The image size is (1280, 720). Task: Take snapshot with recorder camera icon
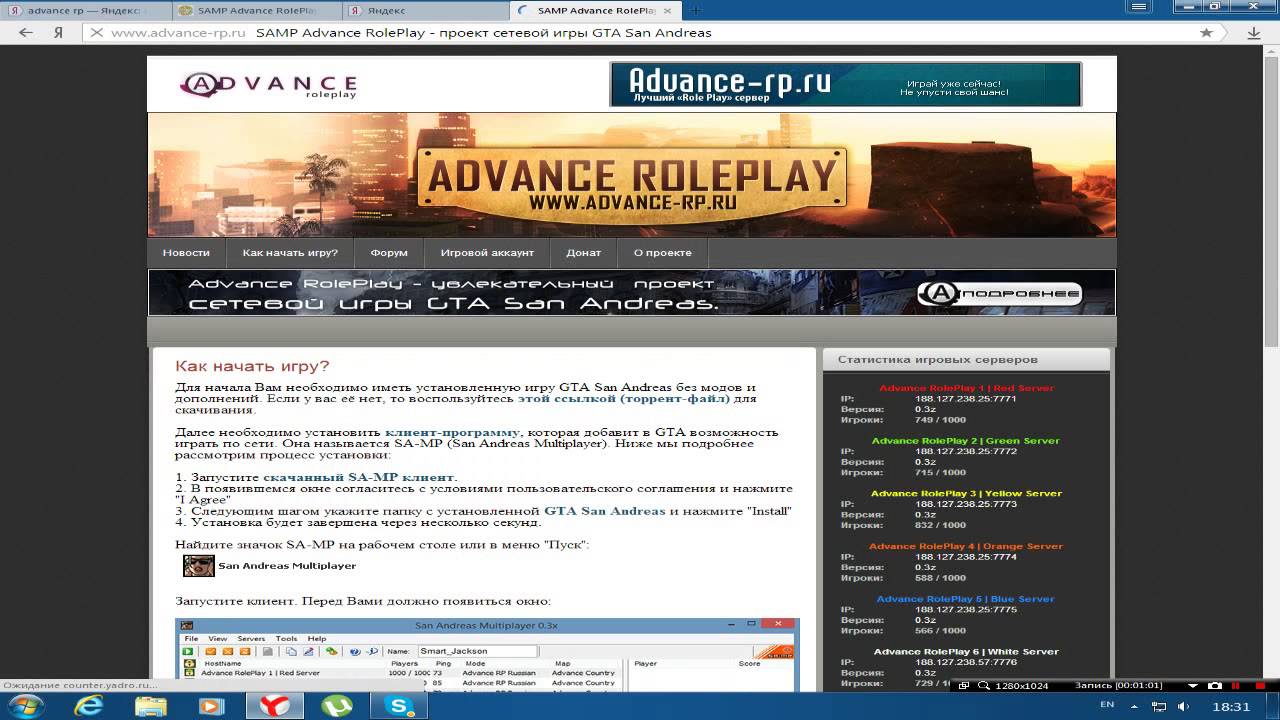pos(1215,686)
